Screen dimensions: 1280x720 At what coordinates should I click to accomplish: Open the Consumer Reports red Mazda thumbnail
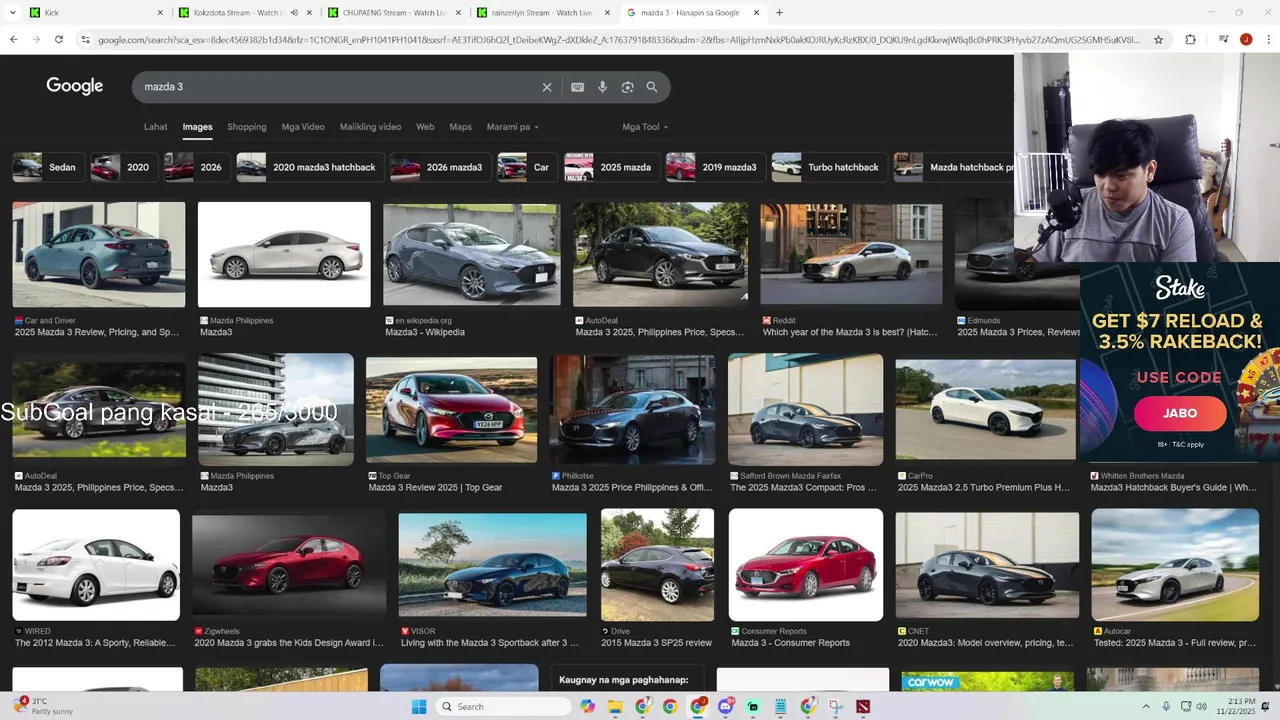(806, 565)
